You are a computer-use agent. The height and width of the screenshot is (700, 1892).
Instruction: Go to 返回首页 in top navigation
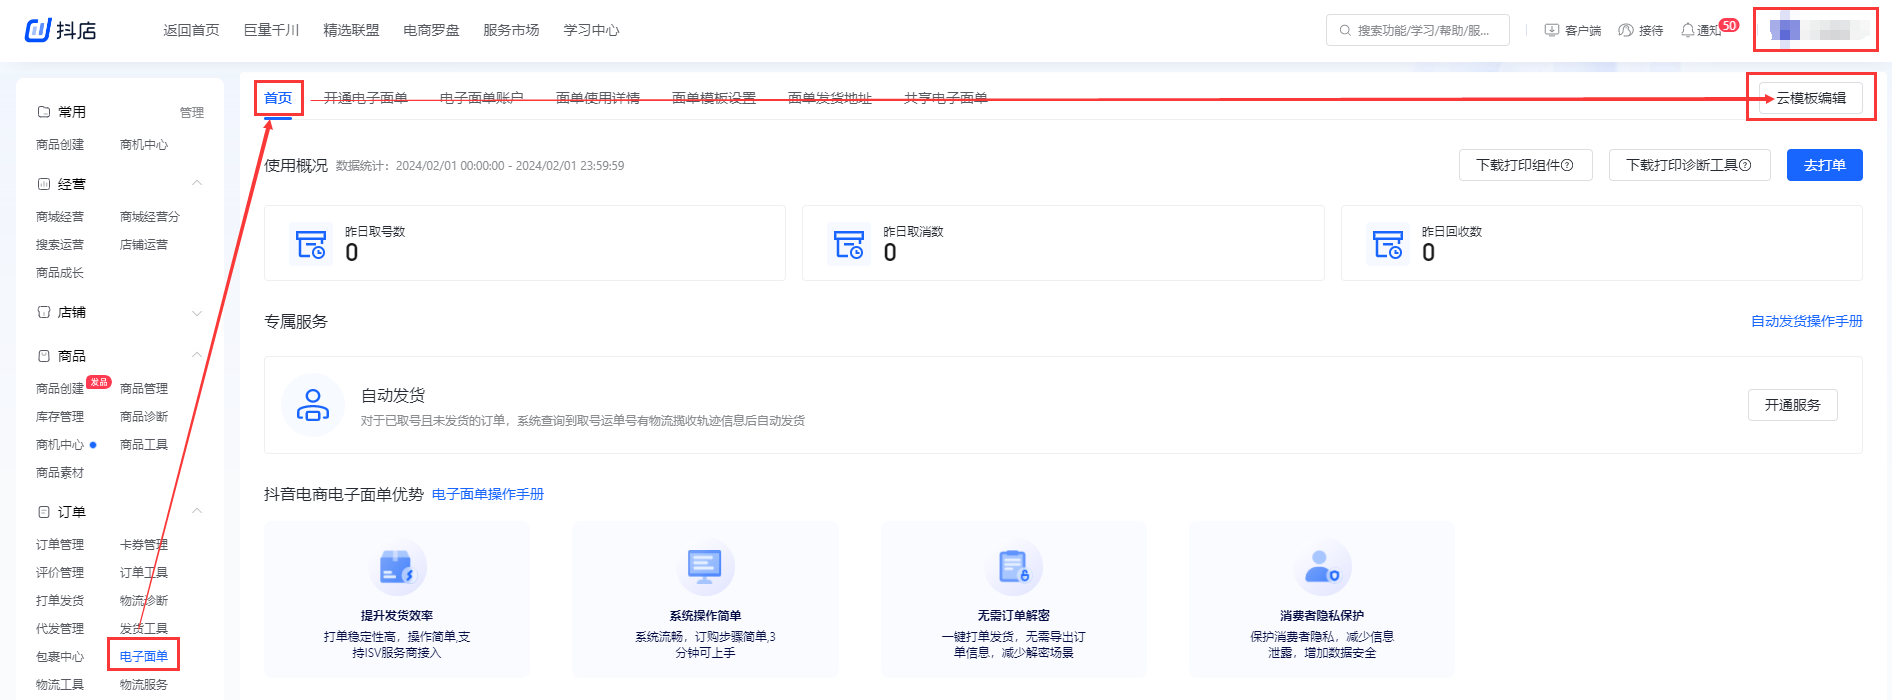[x=191, y=30]
